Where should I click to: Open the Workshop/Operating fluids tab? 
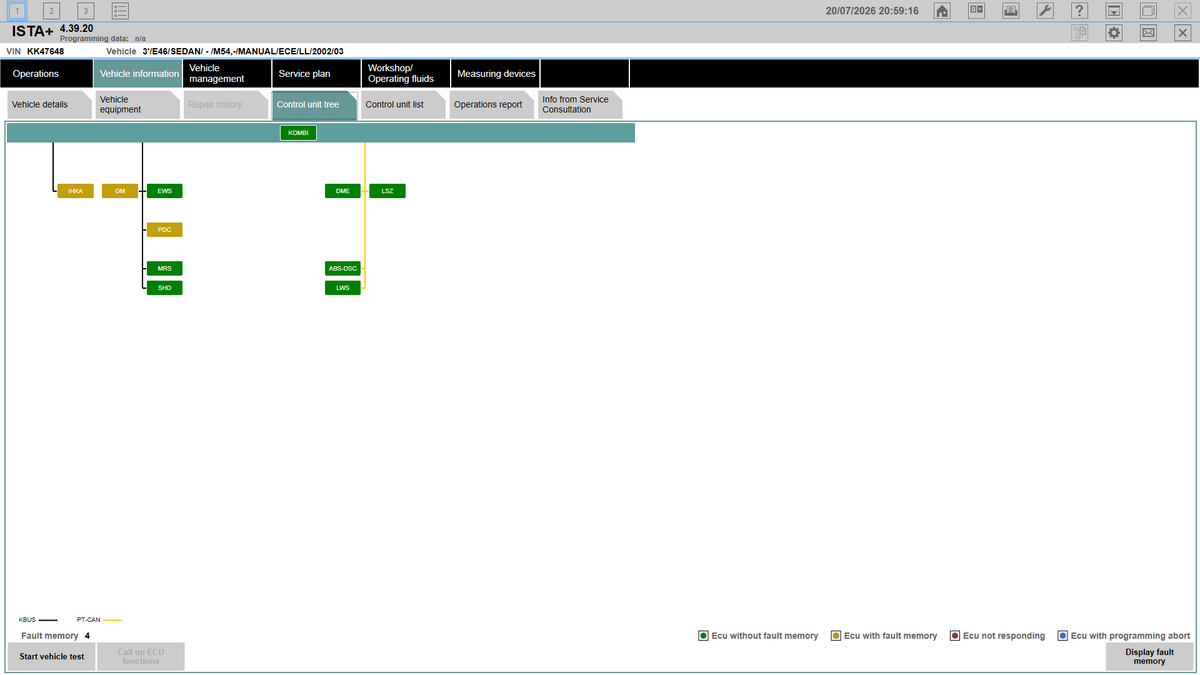point(406,74)
